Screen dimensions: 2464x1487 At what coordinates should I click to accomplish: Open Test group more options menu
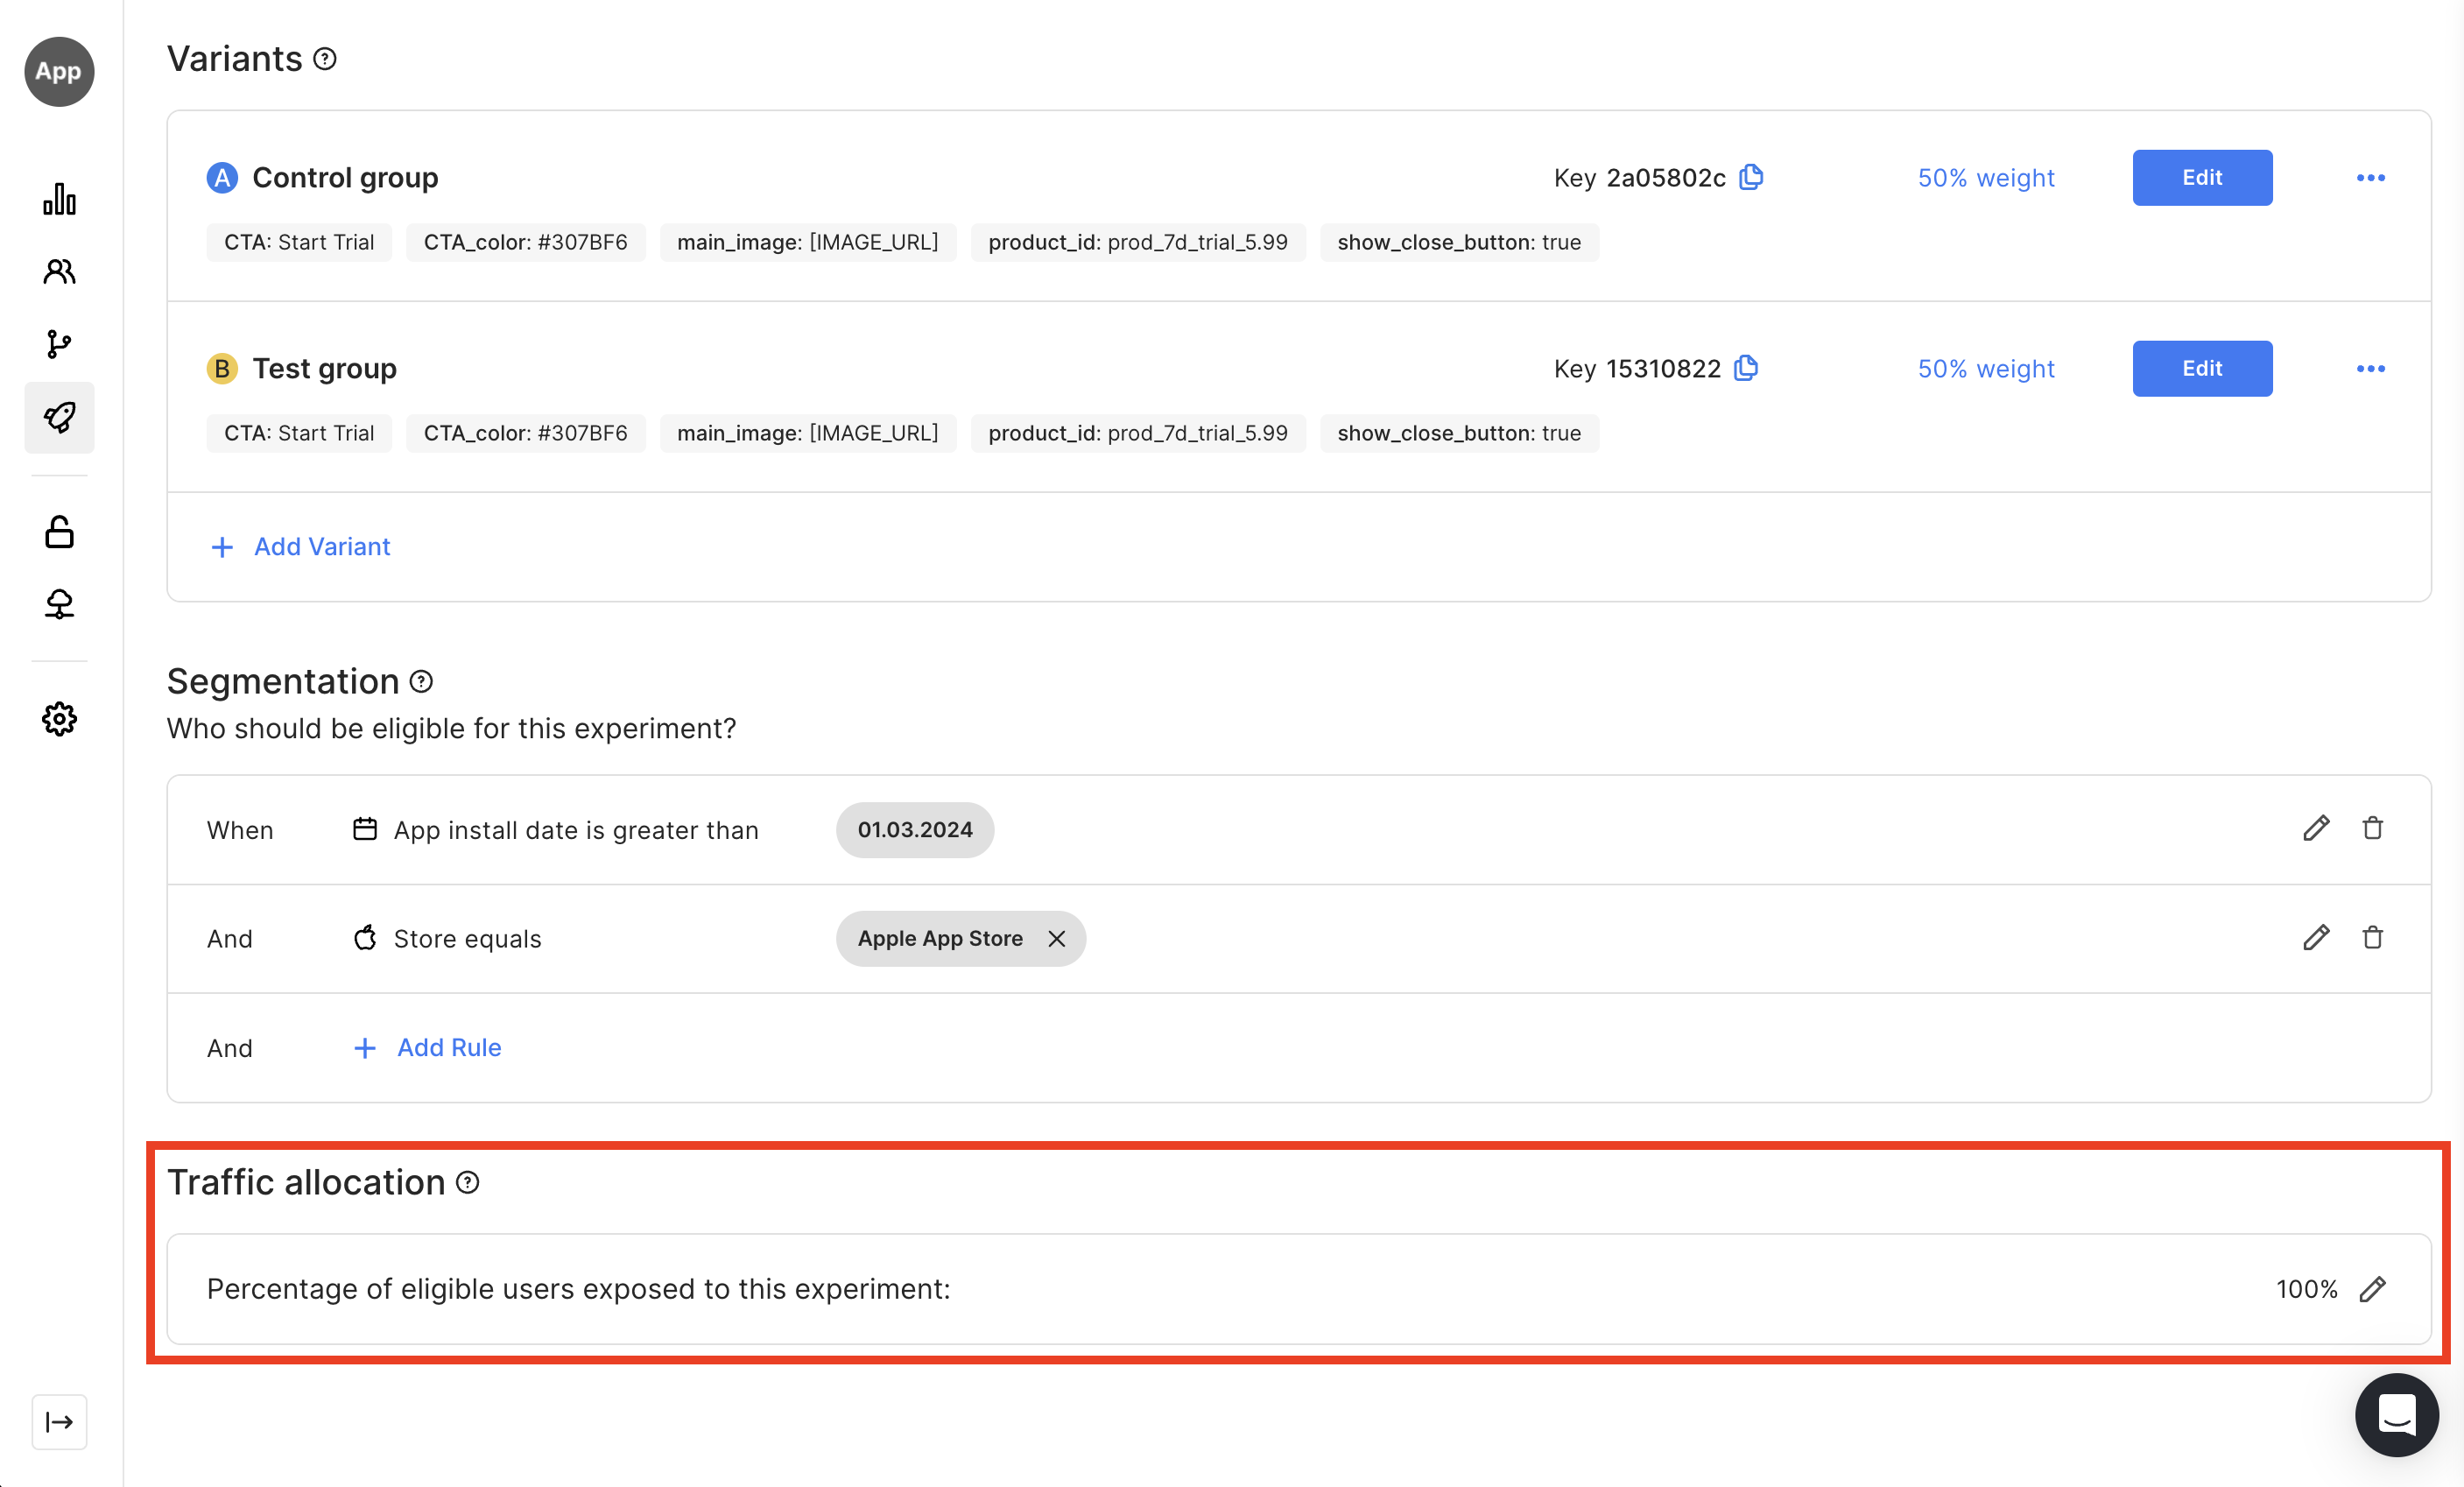click(x=2370, y=368)
